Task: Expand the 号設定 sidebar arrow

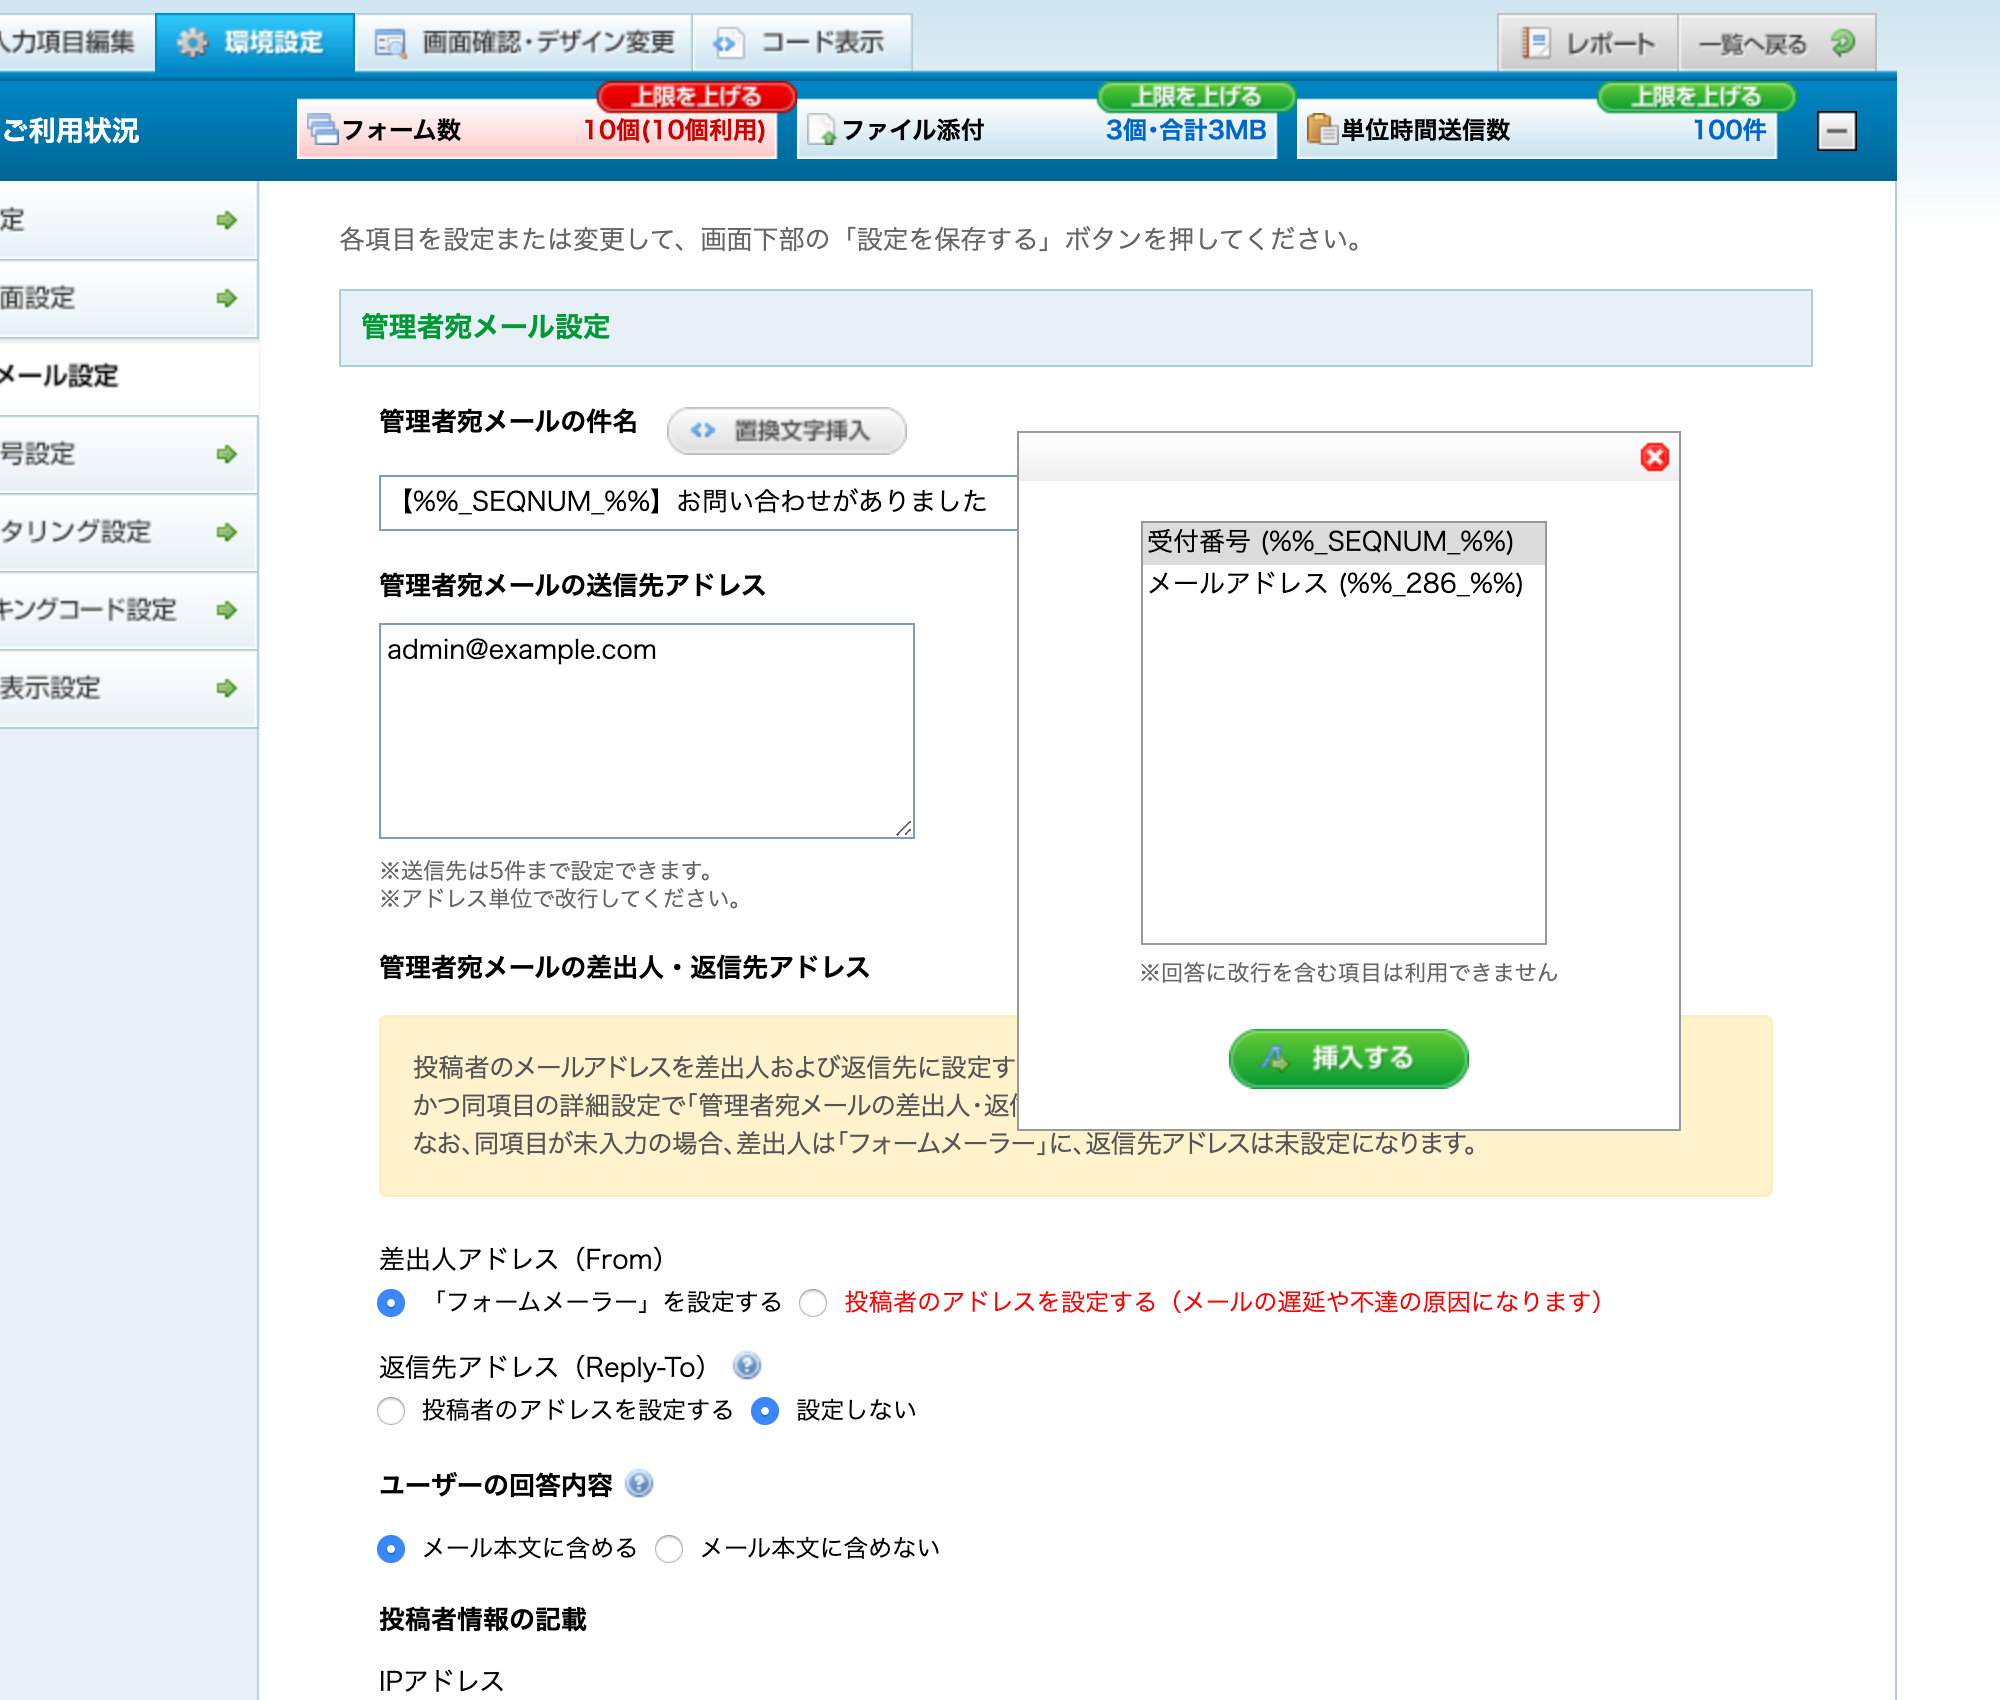Action: tap(227, 454)
